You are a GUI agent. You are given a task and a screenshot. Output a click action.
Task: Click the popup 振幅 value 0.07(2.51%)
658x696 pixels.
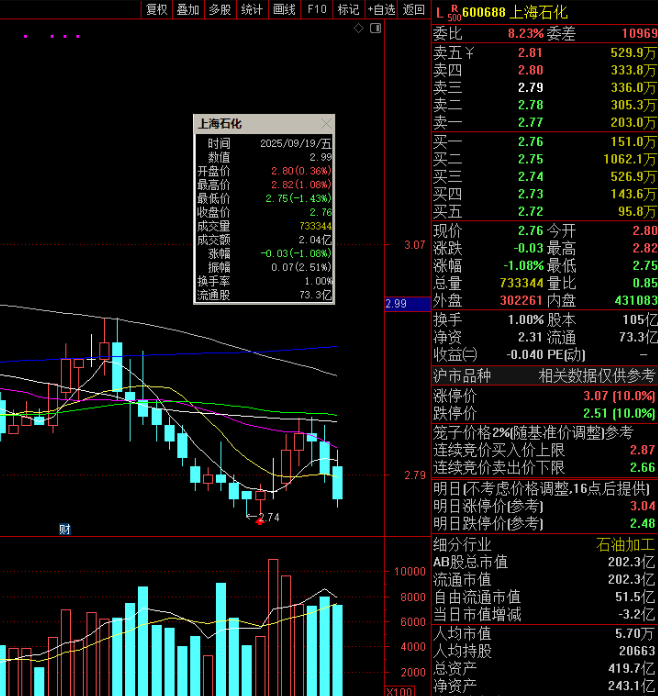tap(301, 267)
